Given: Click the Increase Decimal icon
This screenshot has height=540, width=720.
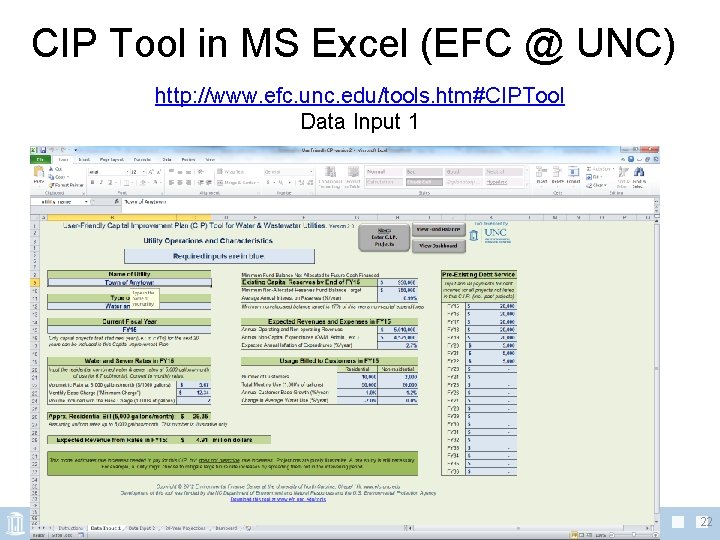Looking at the screenshot, I should 301,183.
